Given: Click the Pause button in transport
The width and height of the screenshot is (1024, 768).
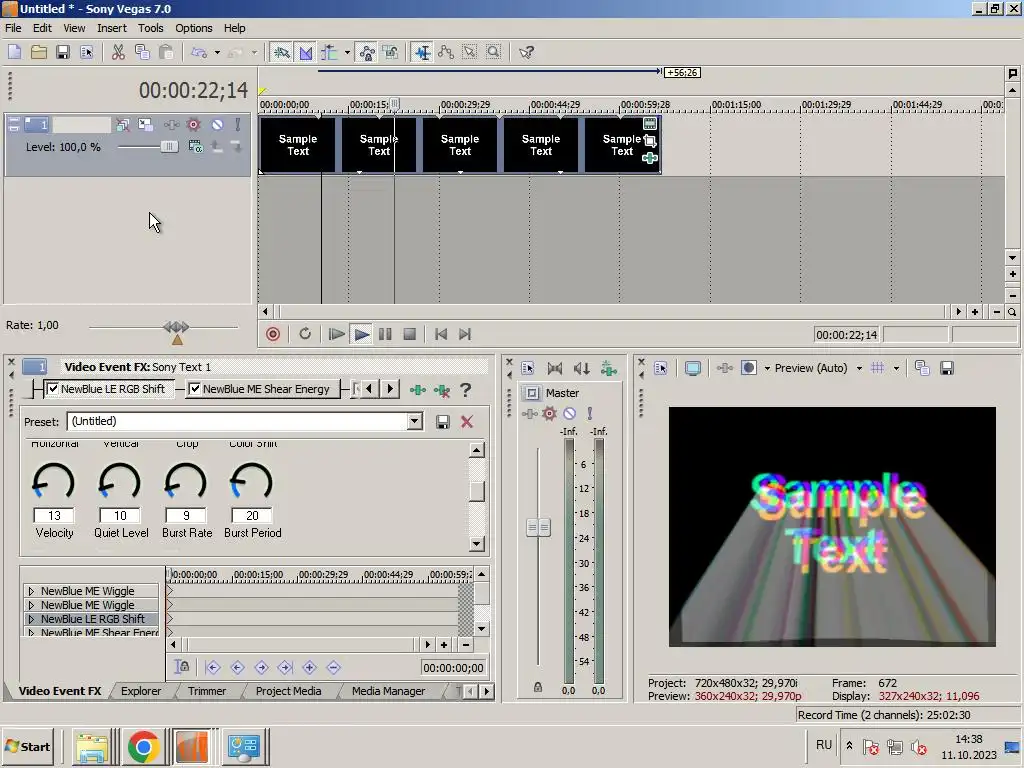Looking at the screenshot, I should coord(385,334).
